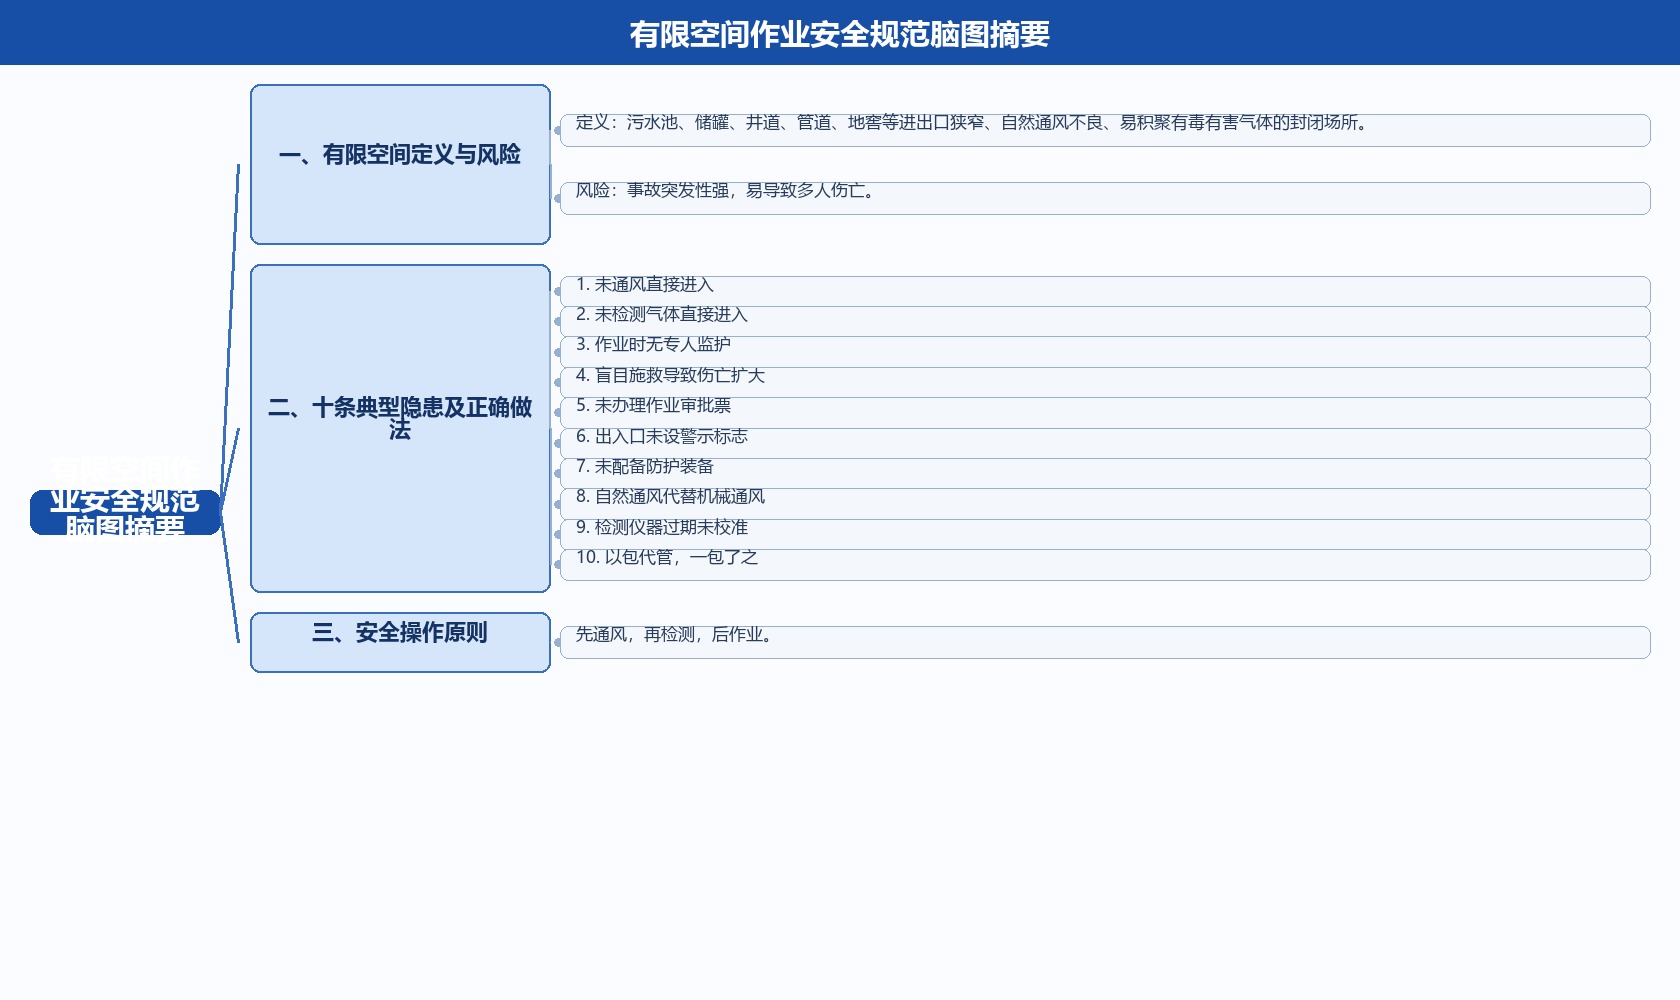Select the item 4. 盲目施救导致伤亡扩大
Image resolution: width=1680 pixels, height=1000 pixels.
point(1105,382)
